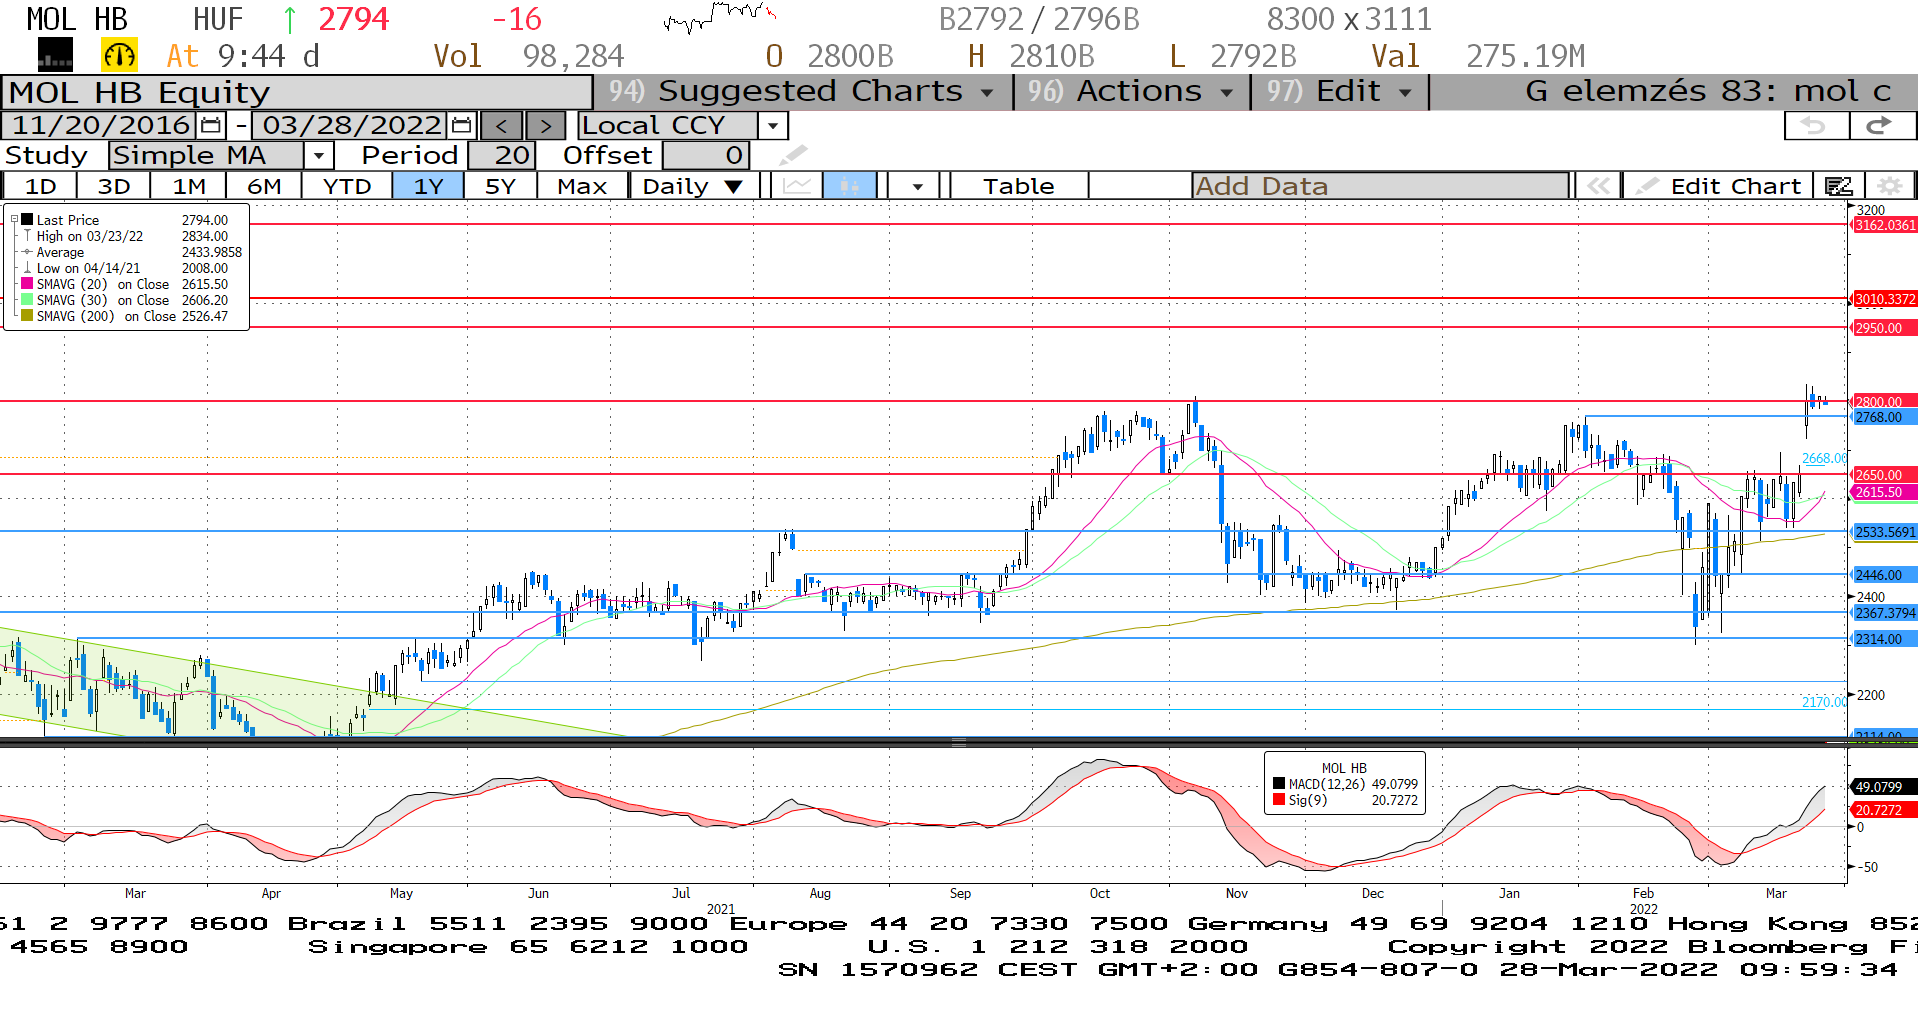Click the 49.0799 MACD axis label
Image resolution: width=1918 pixels, height=1025 pixels.
[1884, 787]
